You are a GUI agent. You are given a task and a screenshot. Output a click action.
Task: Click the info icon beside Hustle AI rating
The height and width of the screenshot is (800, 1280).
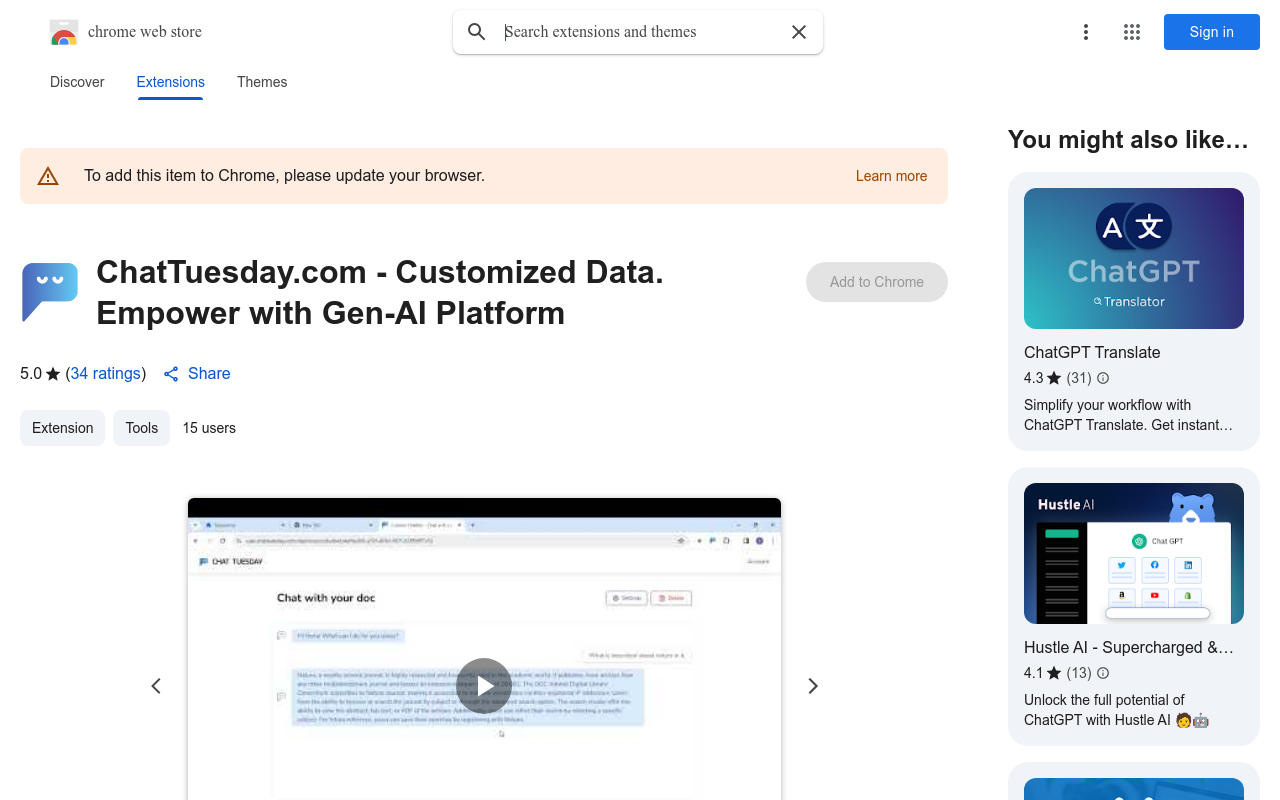pyautogui.click(x=1103, y=673)
